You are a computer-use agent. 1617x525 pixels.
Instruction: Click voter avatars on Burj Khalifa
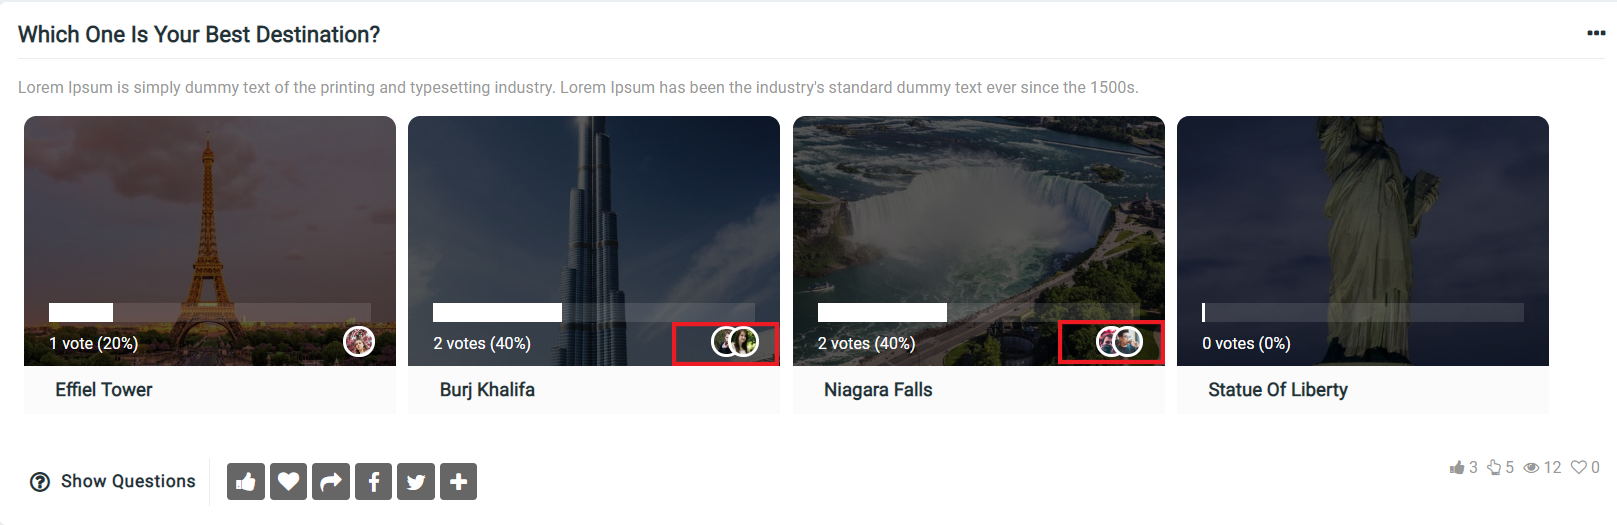(735, 342)
